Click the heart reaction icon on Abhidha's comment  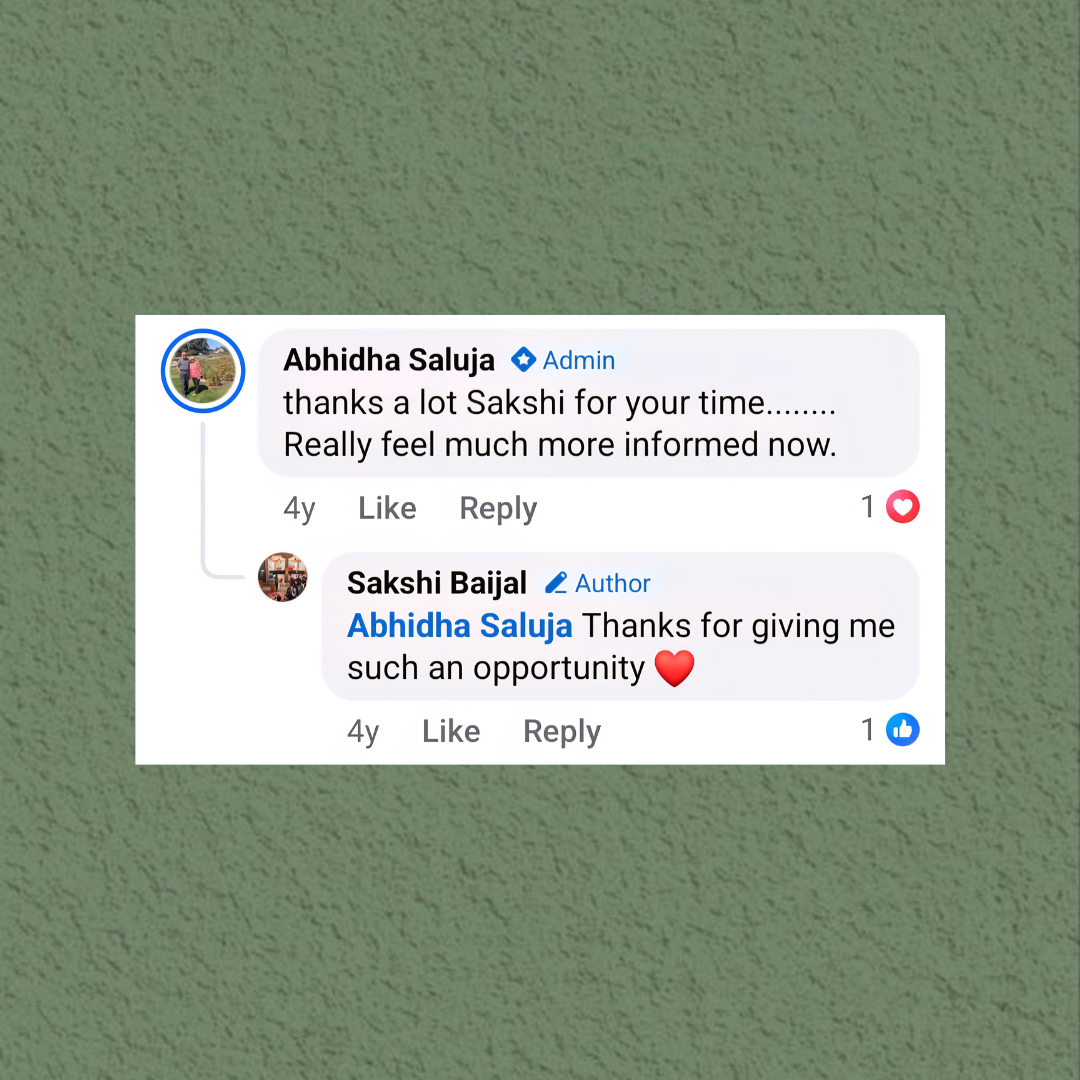click(902, 507)
